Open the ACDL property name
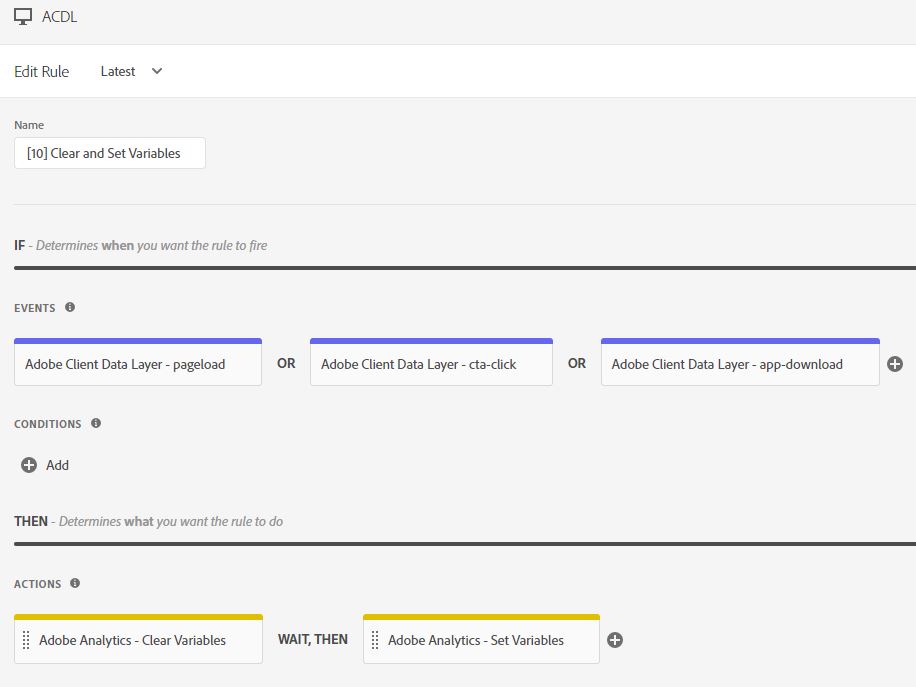 [x=59, y=17]
